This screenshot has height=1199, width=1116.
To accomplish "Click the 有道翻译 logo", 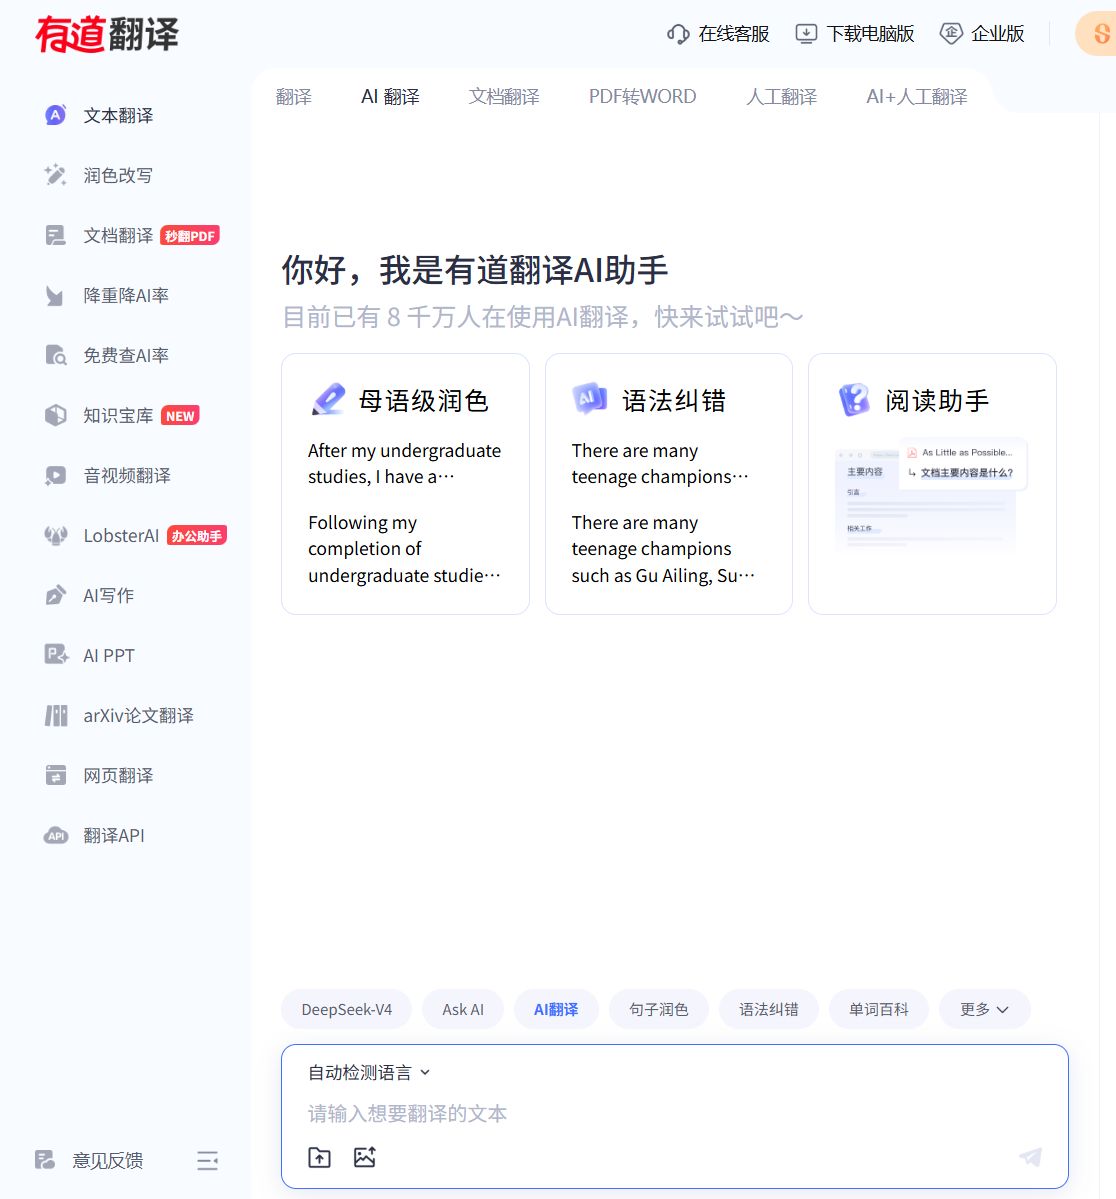I will pos(106,34).
